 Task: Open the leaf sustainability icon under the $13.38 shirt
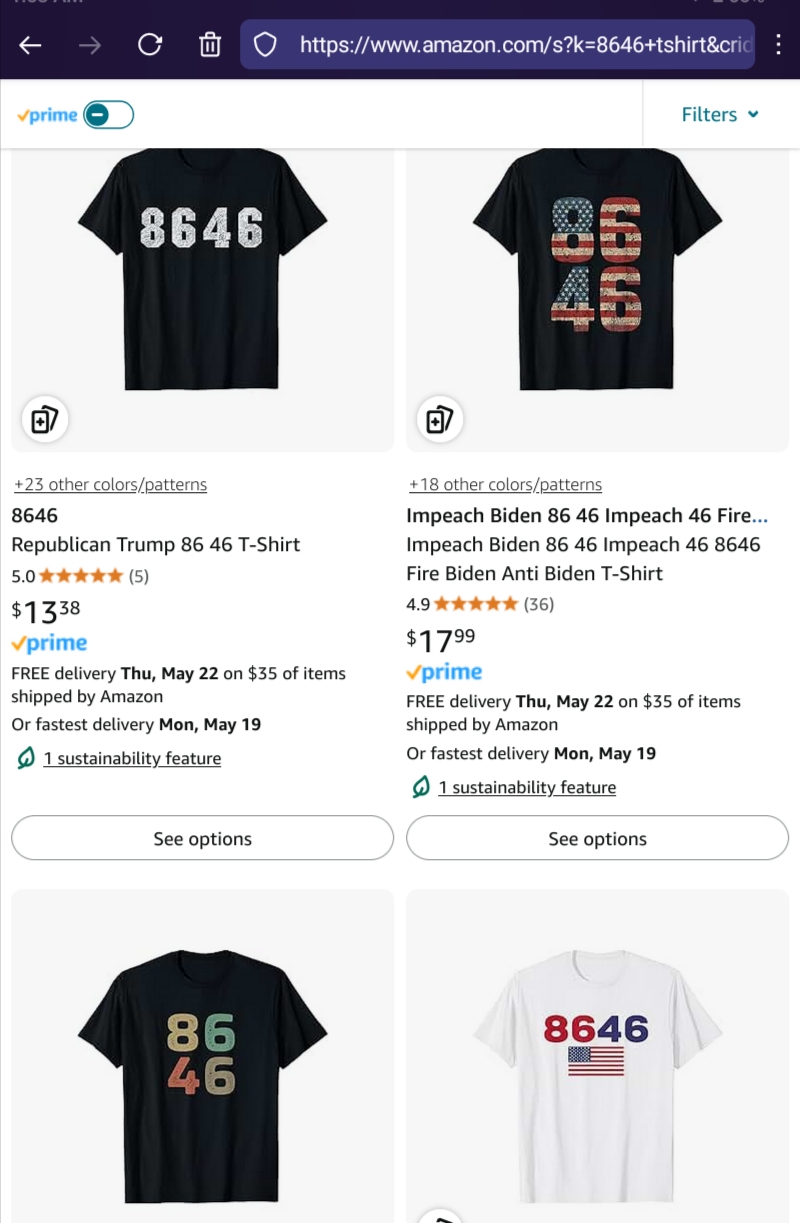coord(26,759)
